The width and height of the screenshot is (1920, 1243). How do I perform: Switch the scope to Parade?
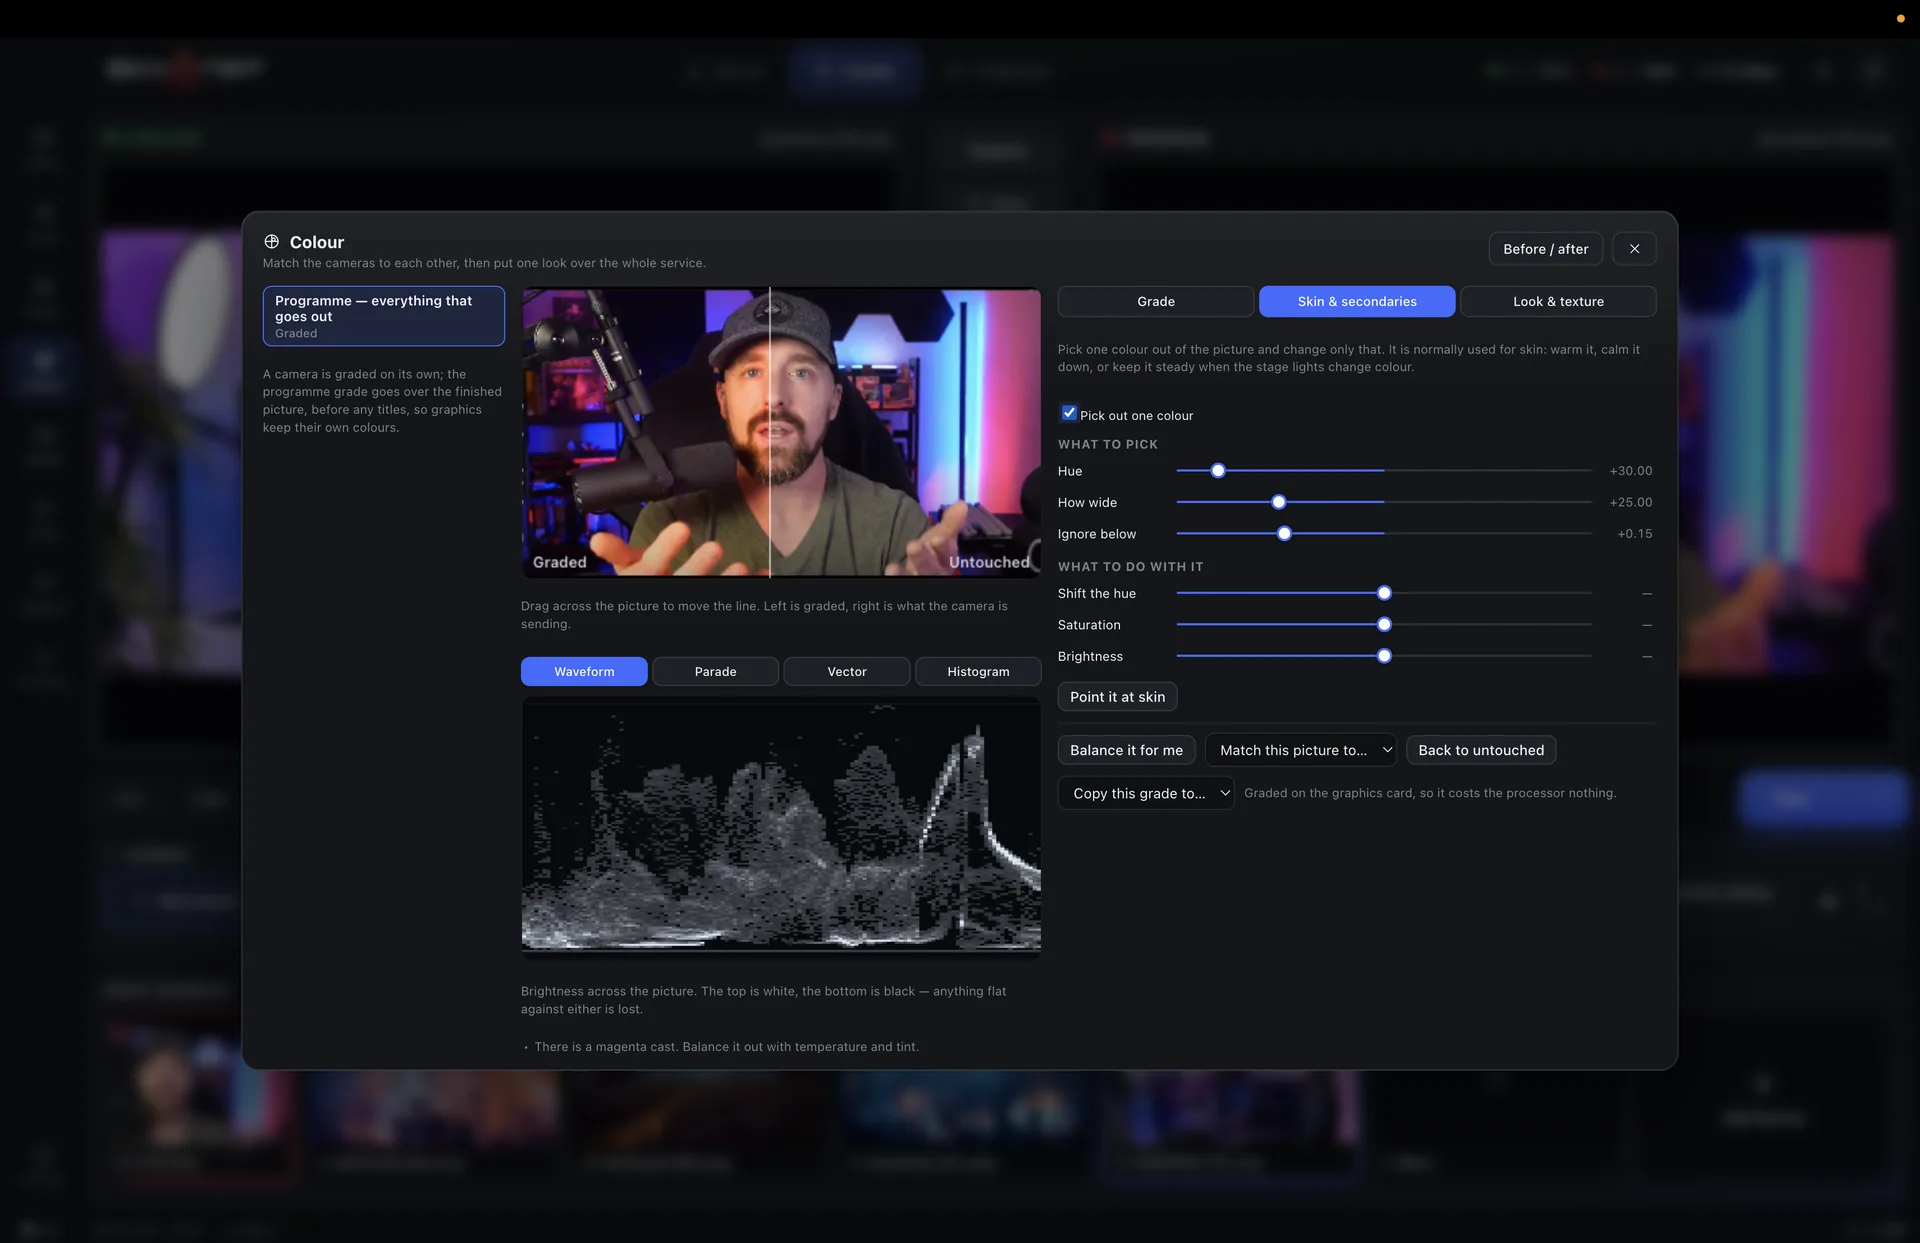[715, 671]
